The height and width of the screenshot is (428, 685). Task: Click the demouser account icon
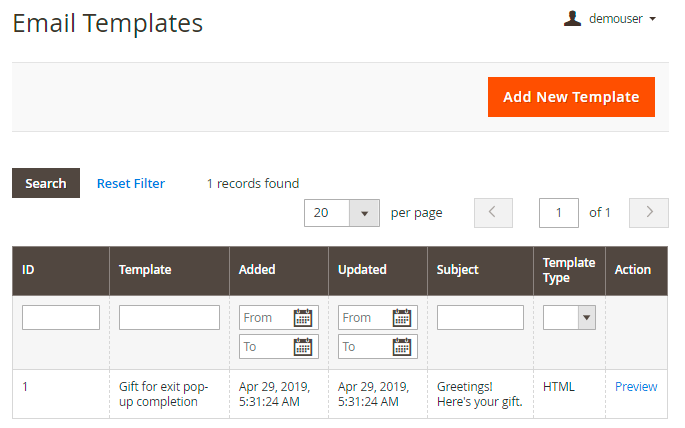pos(572,18)
